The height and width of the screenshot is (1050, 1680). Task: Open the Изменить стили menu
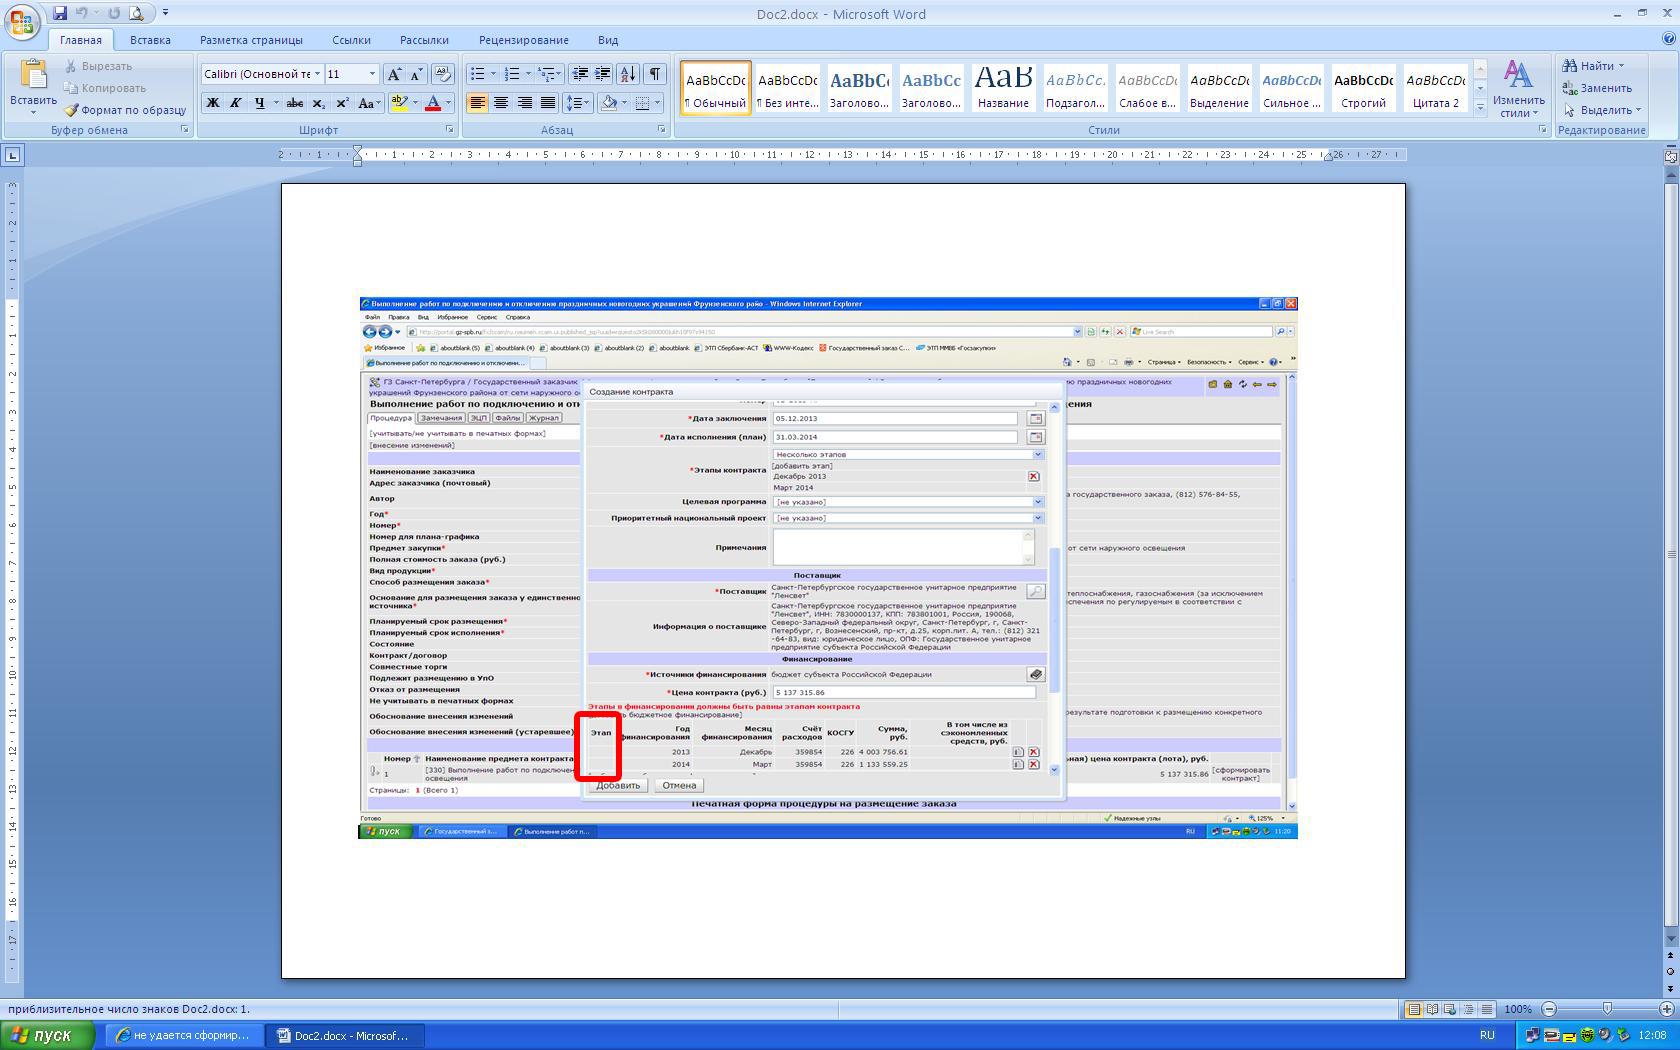point(1518,88)
